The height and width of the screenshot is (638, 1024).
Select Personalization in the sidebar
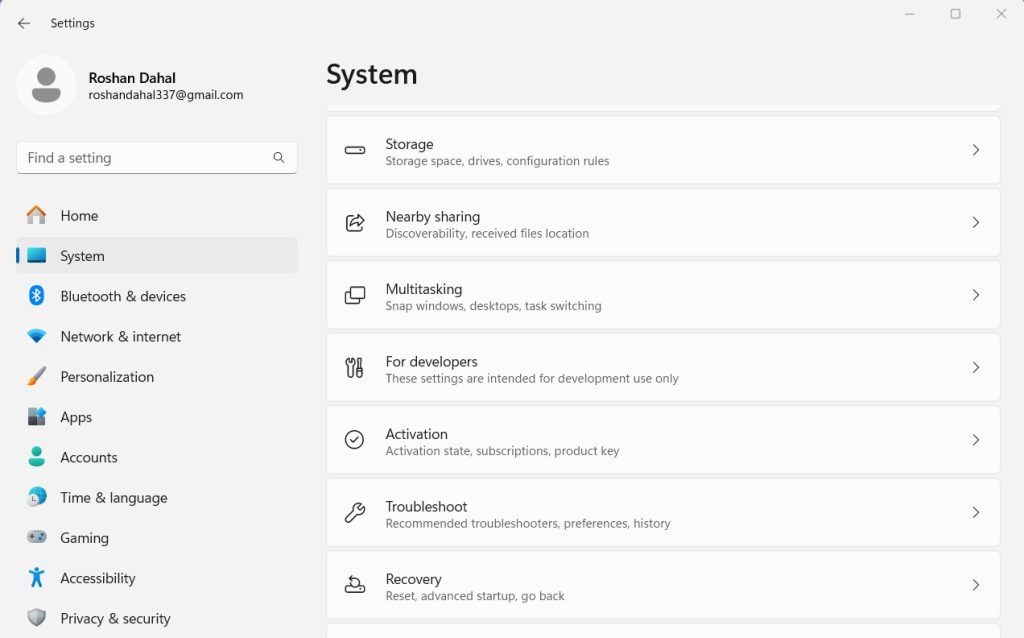tap(107, 377)
